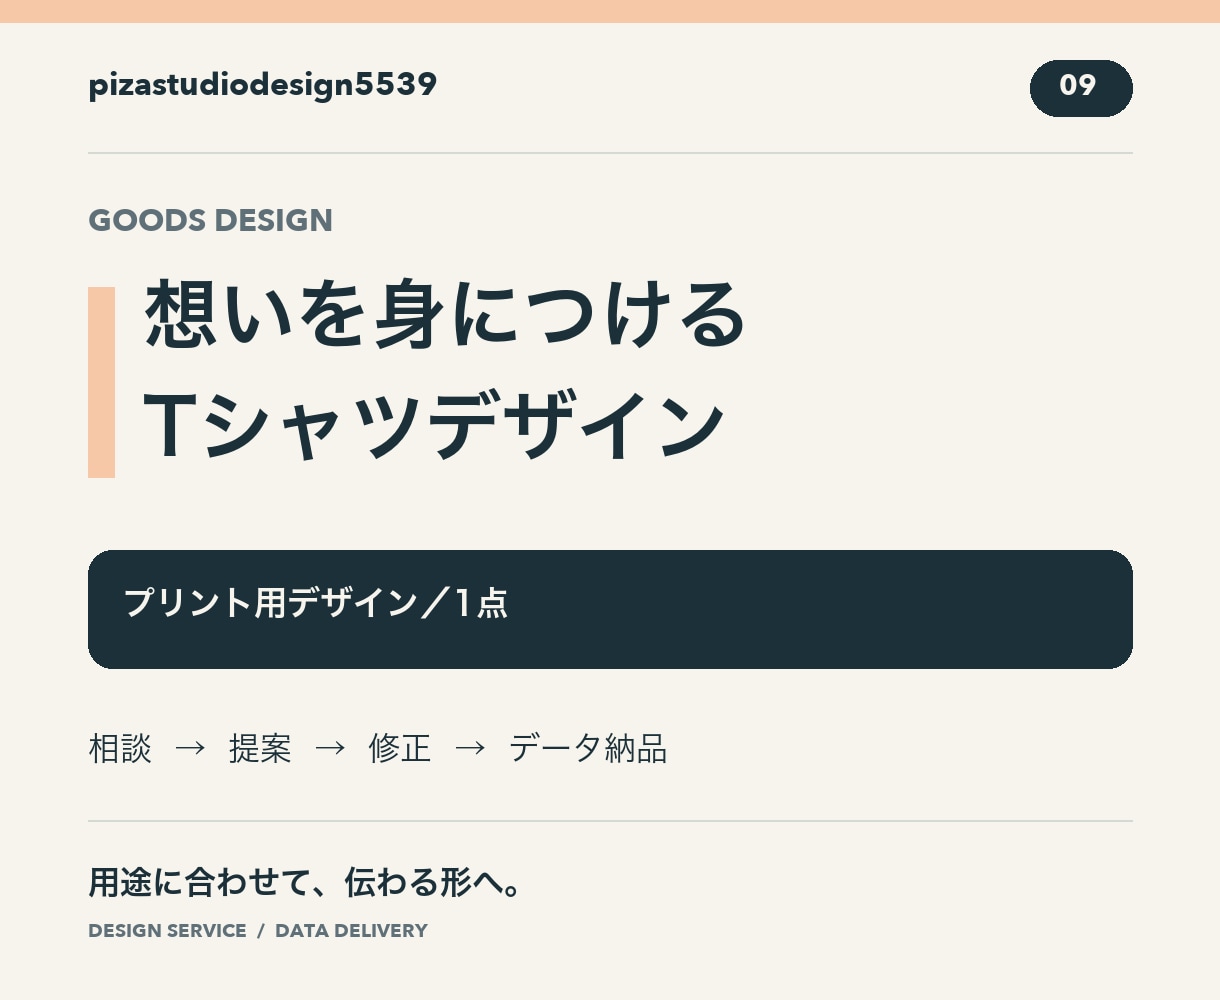Click the 09 number badge
1220x1000 pixels.
[1081, 88]
